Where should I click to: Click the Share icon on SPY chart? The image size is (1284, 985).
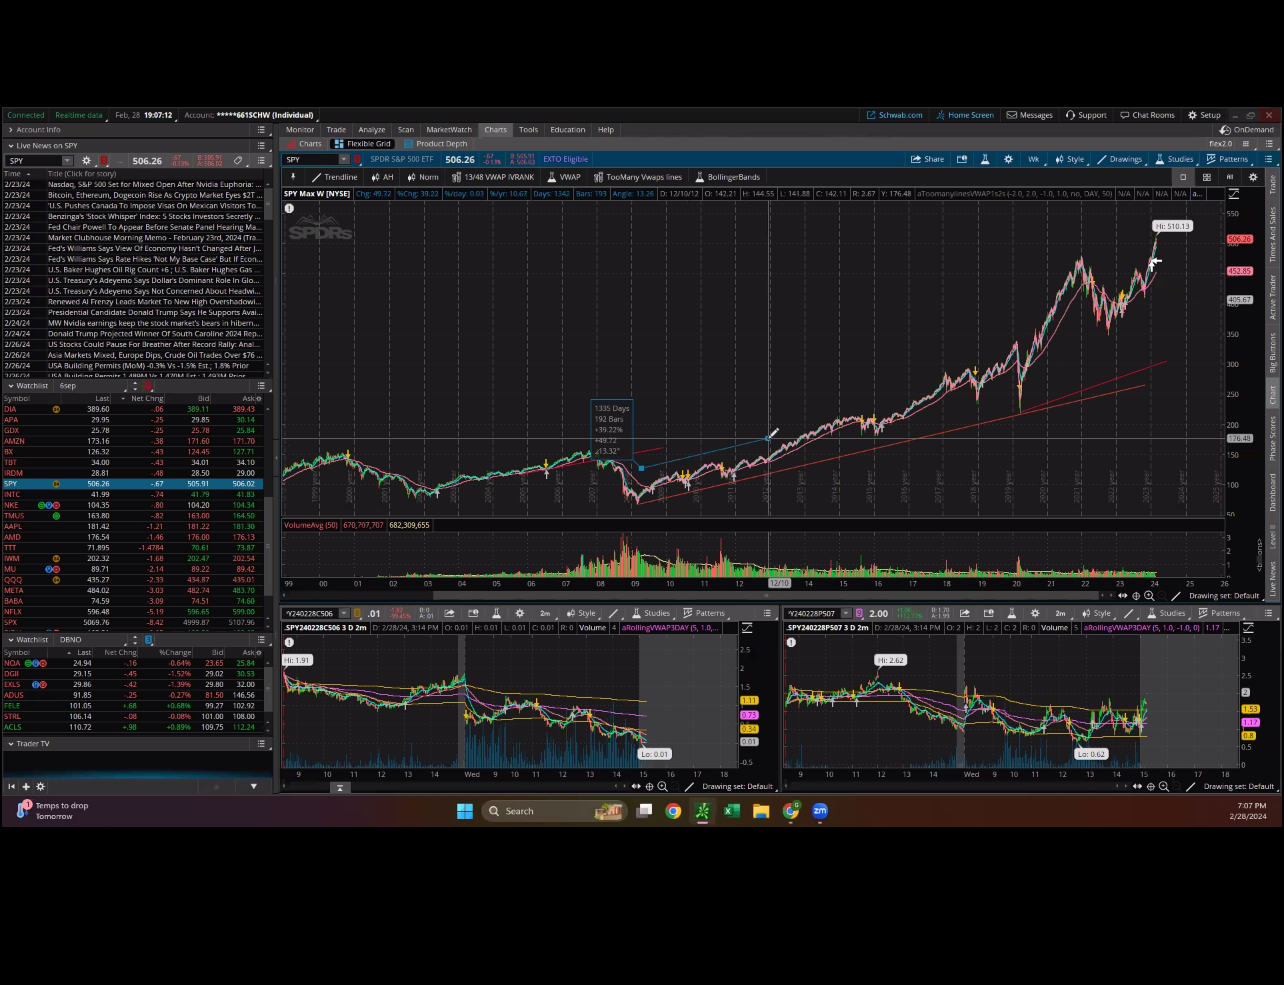point(927,159)
